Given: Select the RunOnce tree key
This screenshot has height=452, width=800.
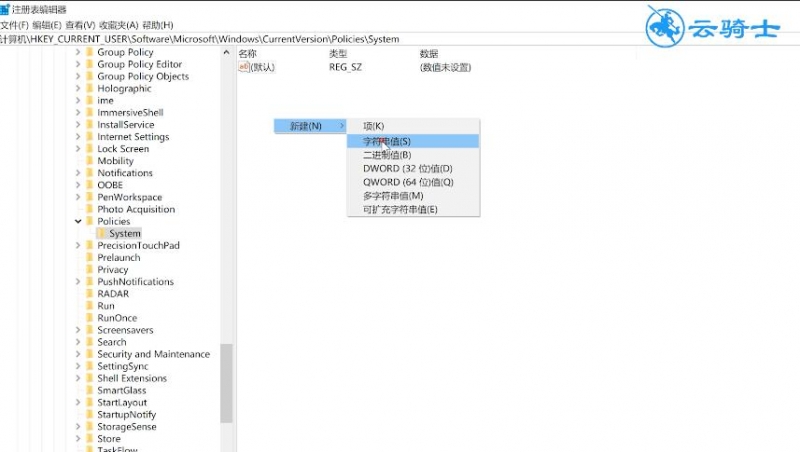Looking at the screenshot, I should [117, 318].
